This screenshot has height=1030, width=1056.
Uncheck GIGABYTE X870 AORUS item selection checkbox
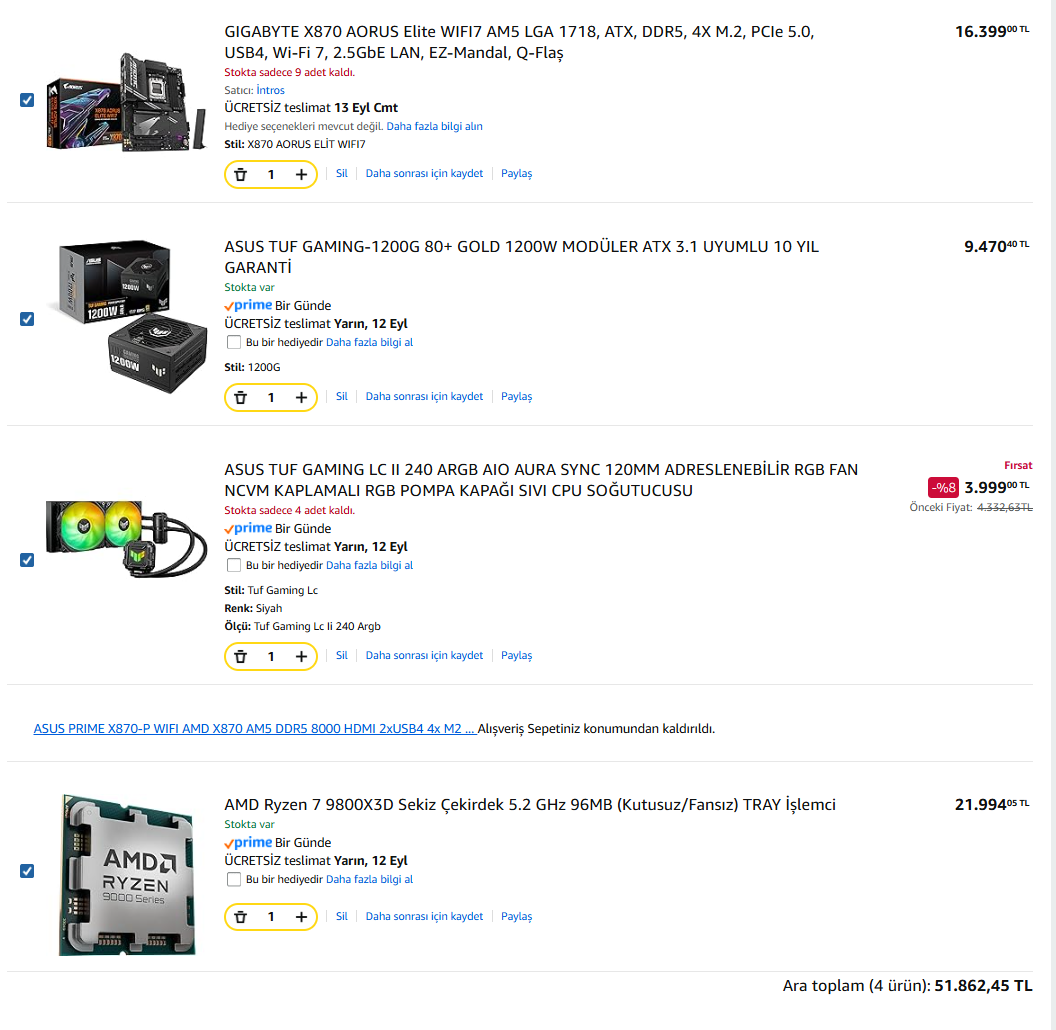(x=27, y=100)
